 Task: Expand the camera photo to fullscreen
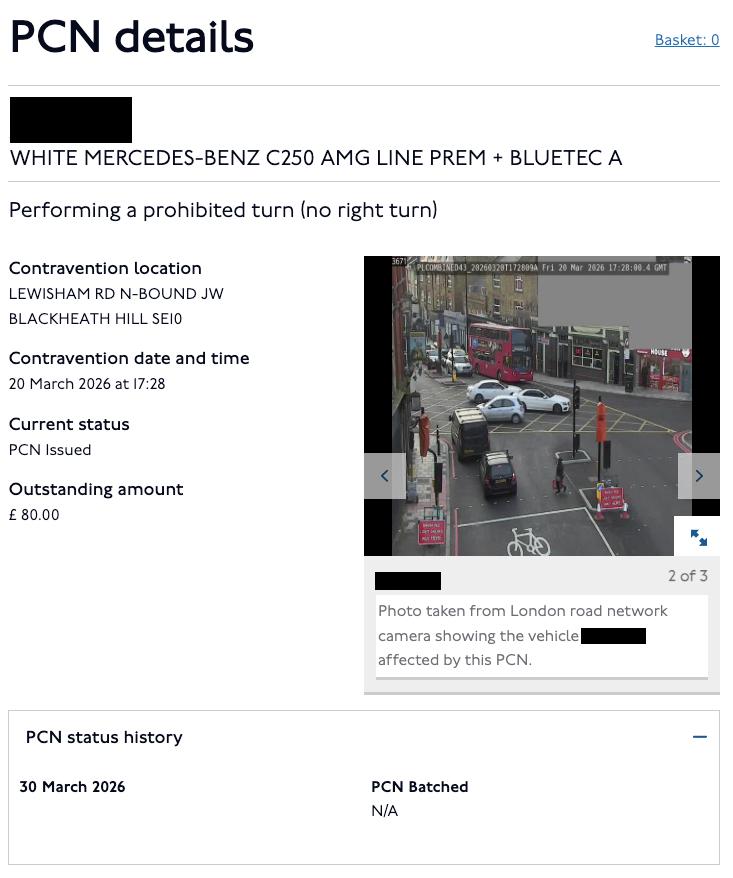coord(698,537)
